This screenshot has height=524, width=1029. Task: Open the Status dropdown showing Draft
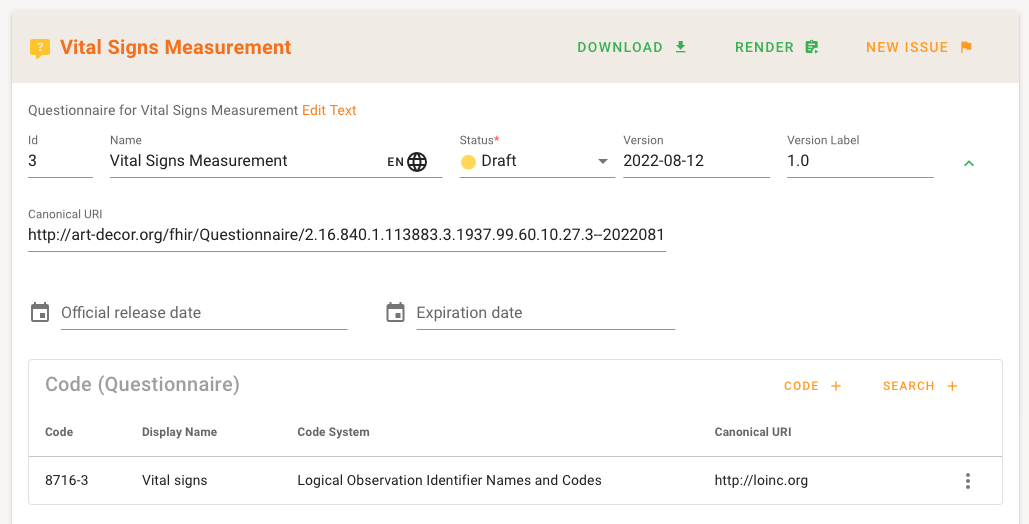point(536,161)
